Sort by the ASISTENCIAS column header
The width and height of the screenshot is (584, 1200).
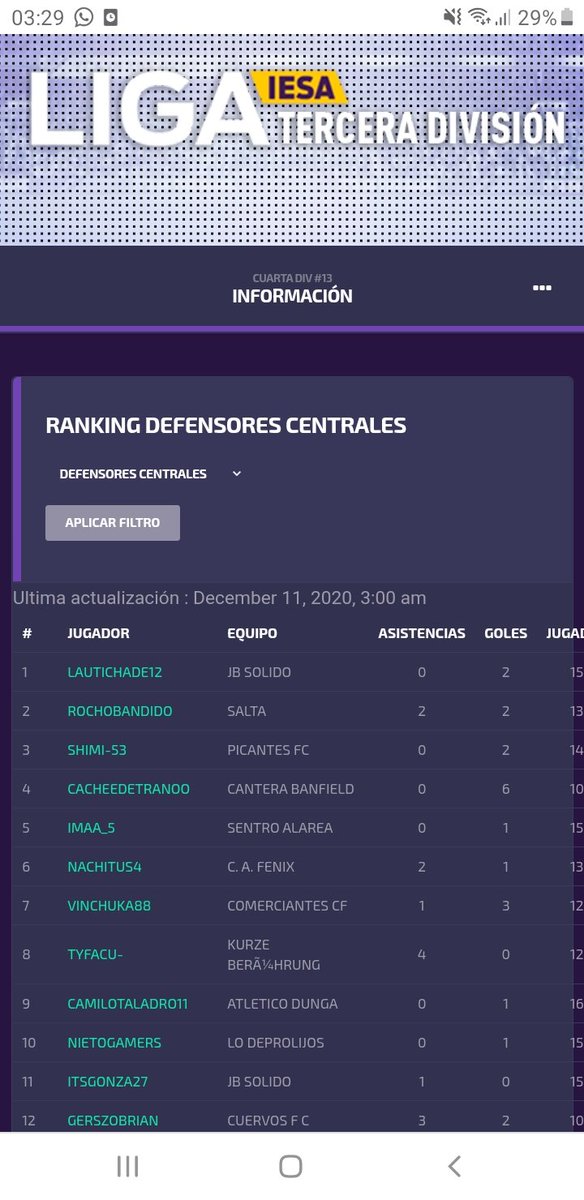tap(421, 633)
